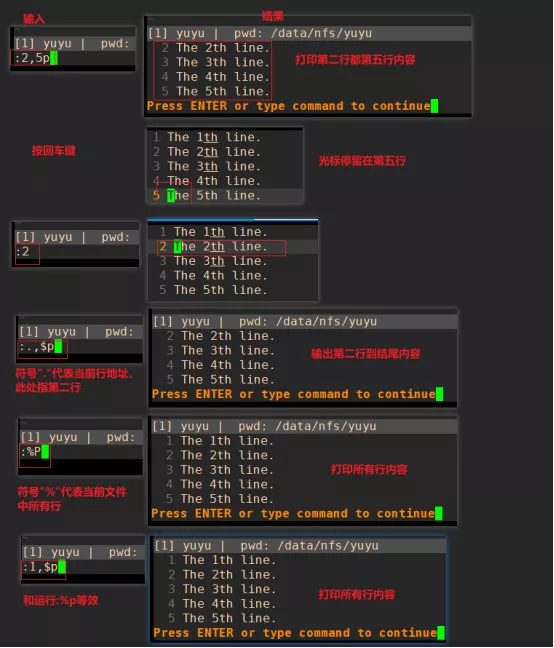Click the red 结果 heading label

[x=273, y=16]
